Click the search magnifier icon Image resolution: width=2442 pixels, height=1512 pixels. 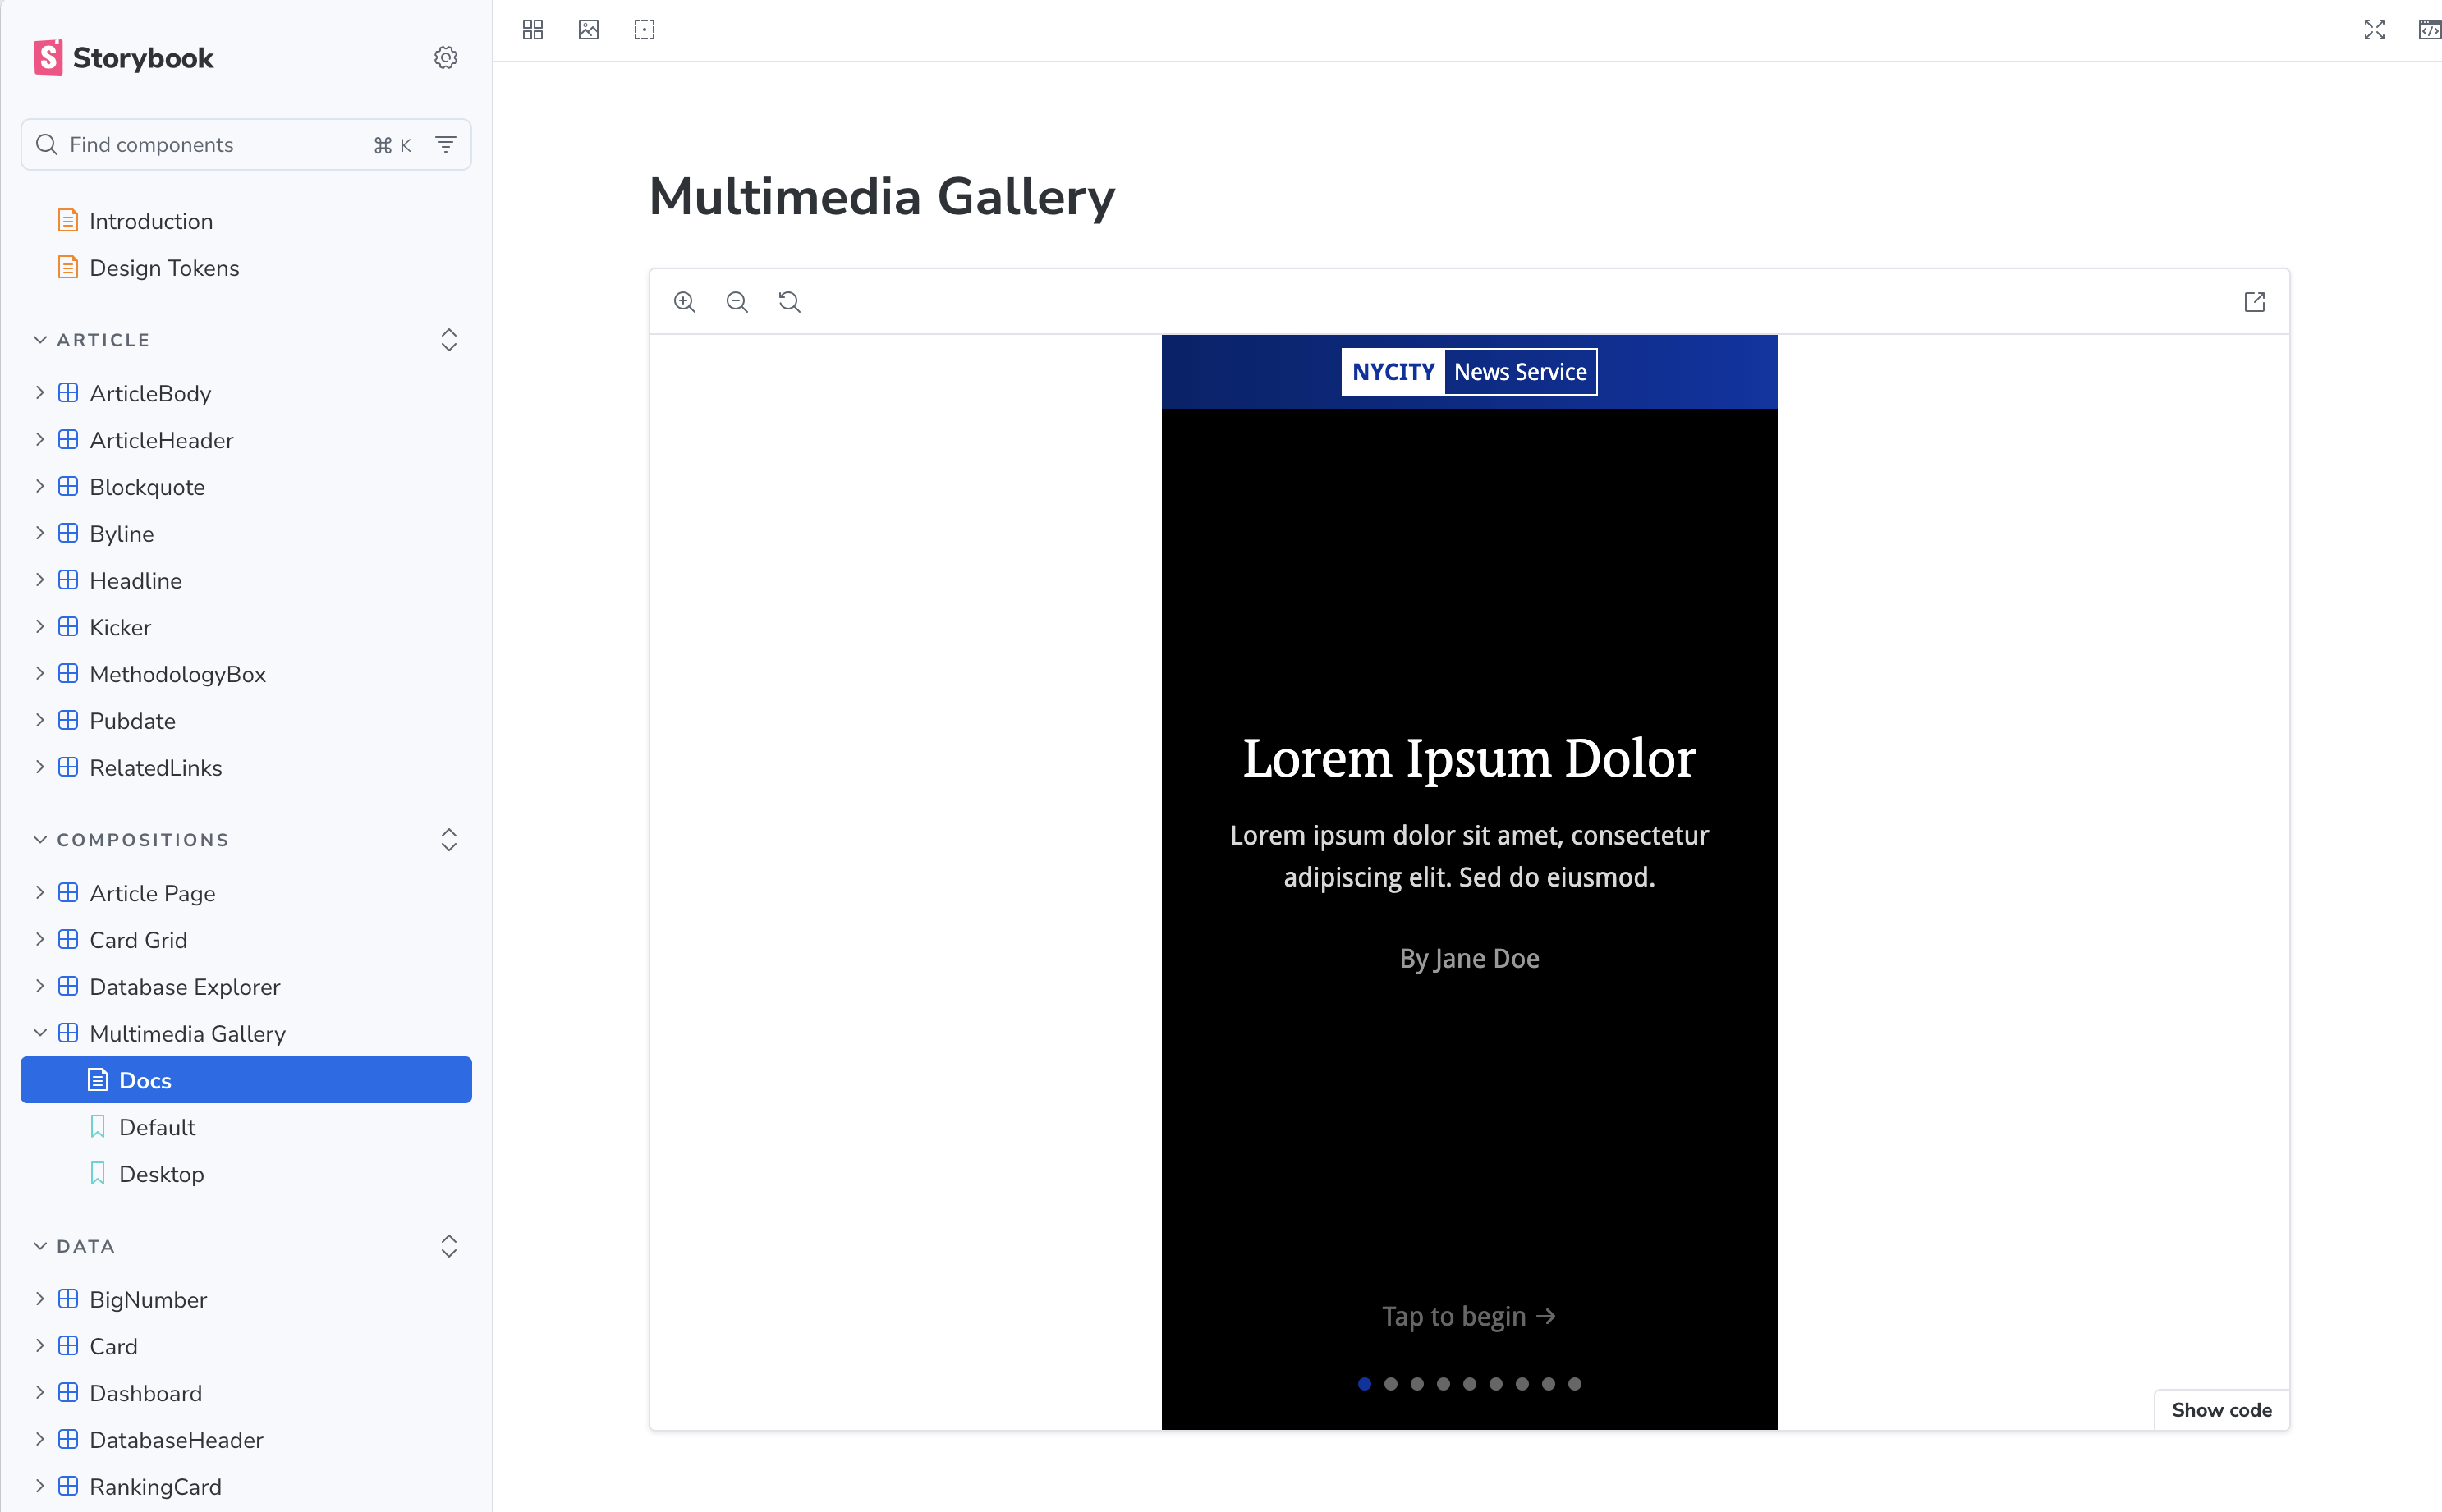pyautogui.click(x=46, y=145)
